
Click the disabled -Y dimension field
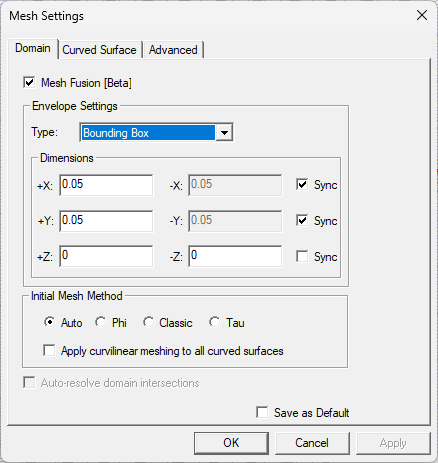pyautogui.click(x=235, y=221)
